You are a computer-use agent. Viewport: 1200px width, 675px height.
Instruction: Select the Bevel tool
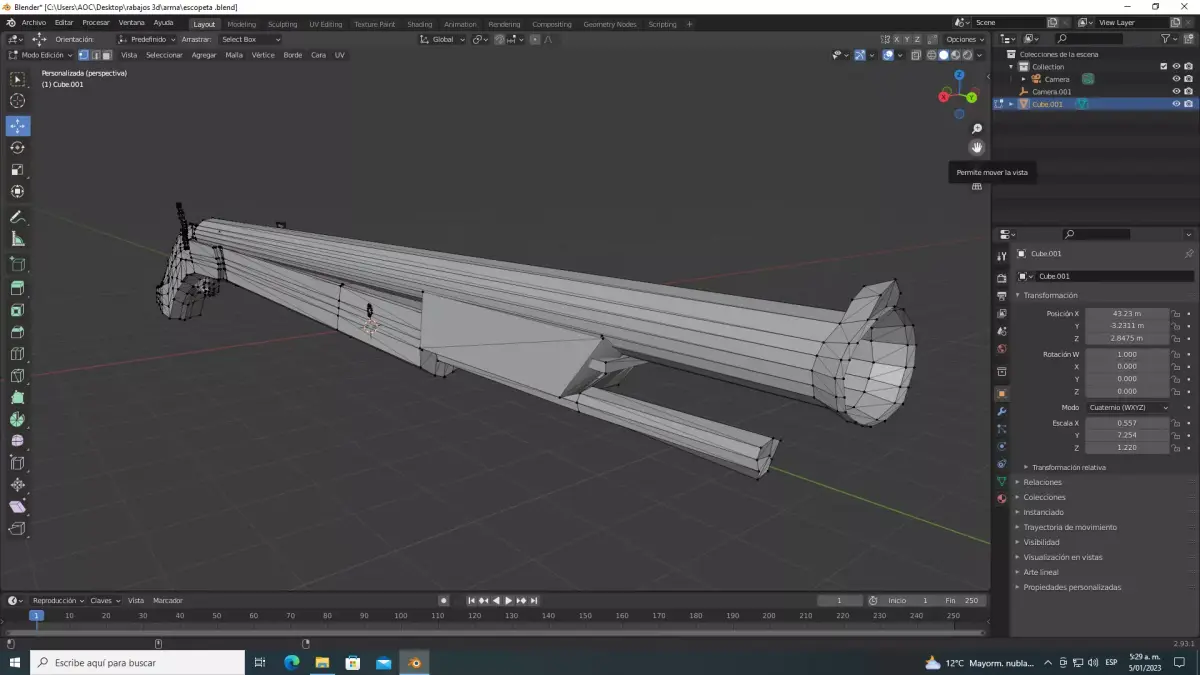[x=18, y=333]
